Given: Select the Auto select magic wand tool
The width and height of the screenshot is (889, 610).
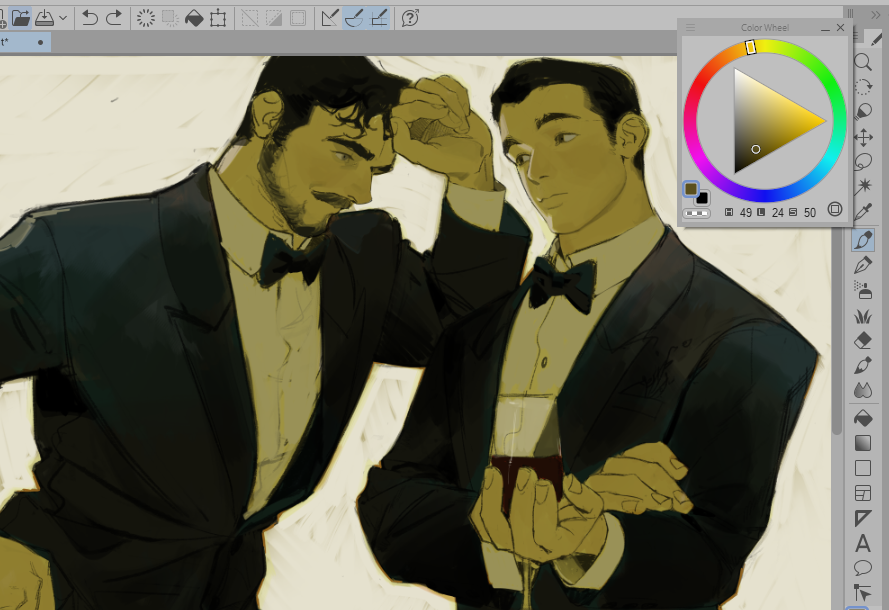Looking at the screenshot, I should coord(863,186).
